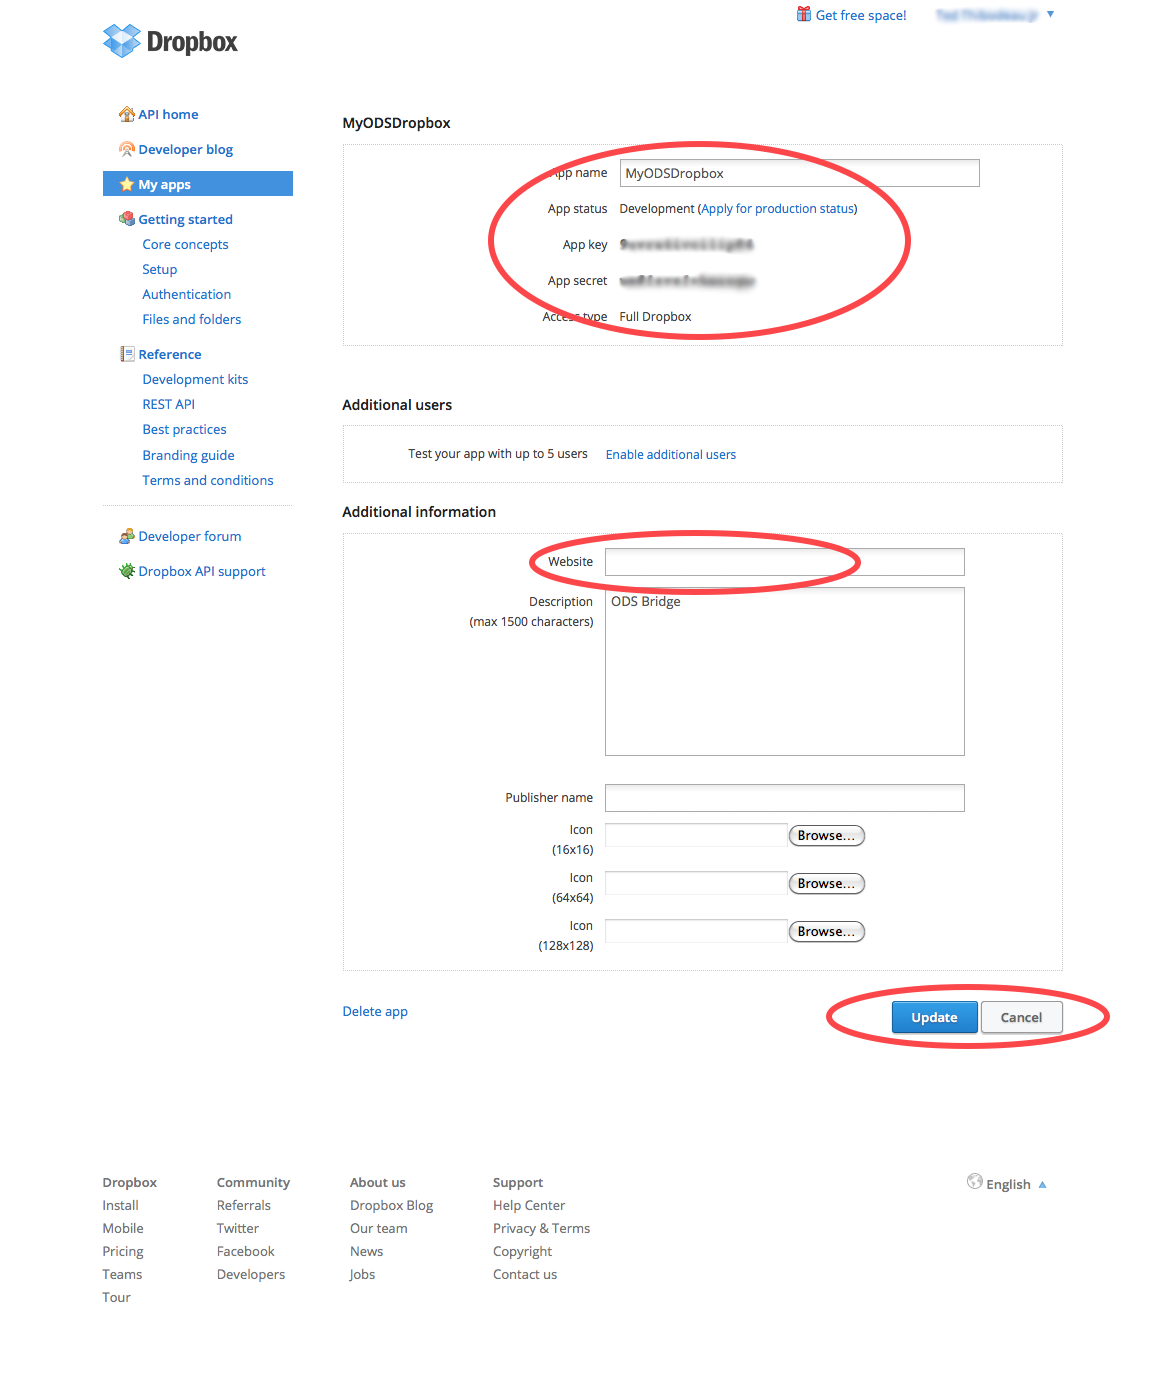Click the Developer forum people icon

[x=127, y=536]
